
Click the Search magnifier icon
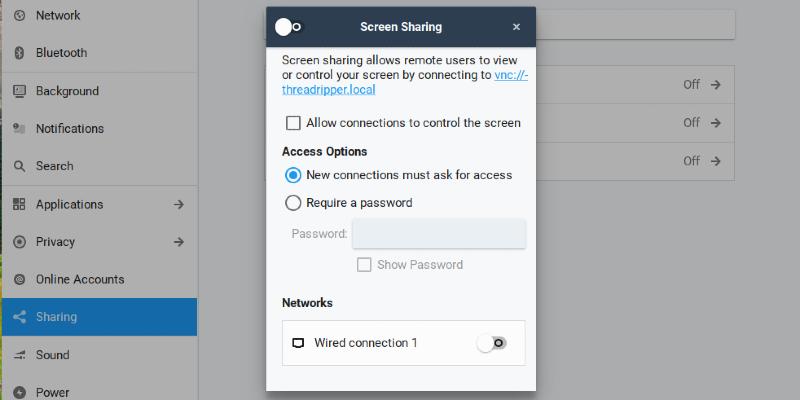[x=19, y=166]
